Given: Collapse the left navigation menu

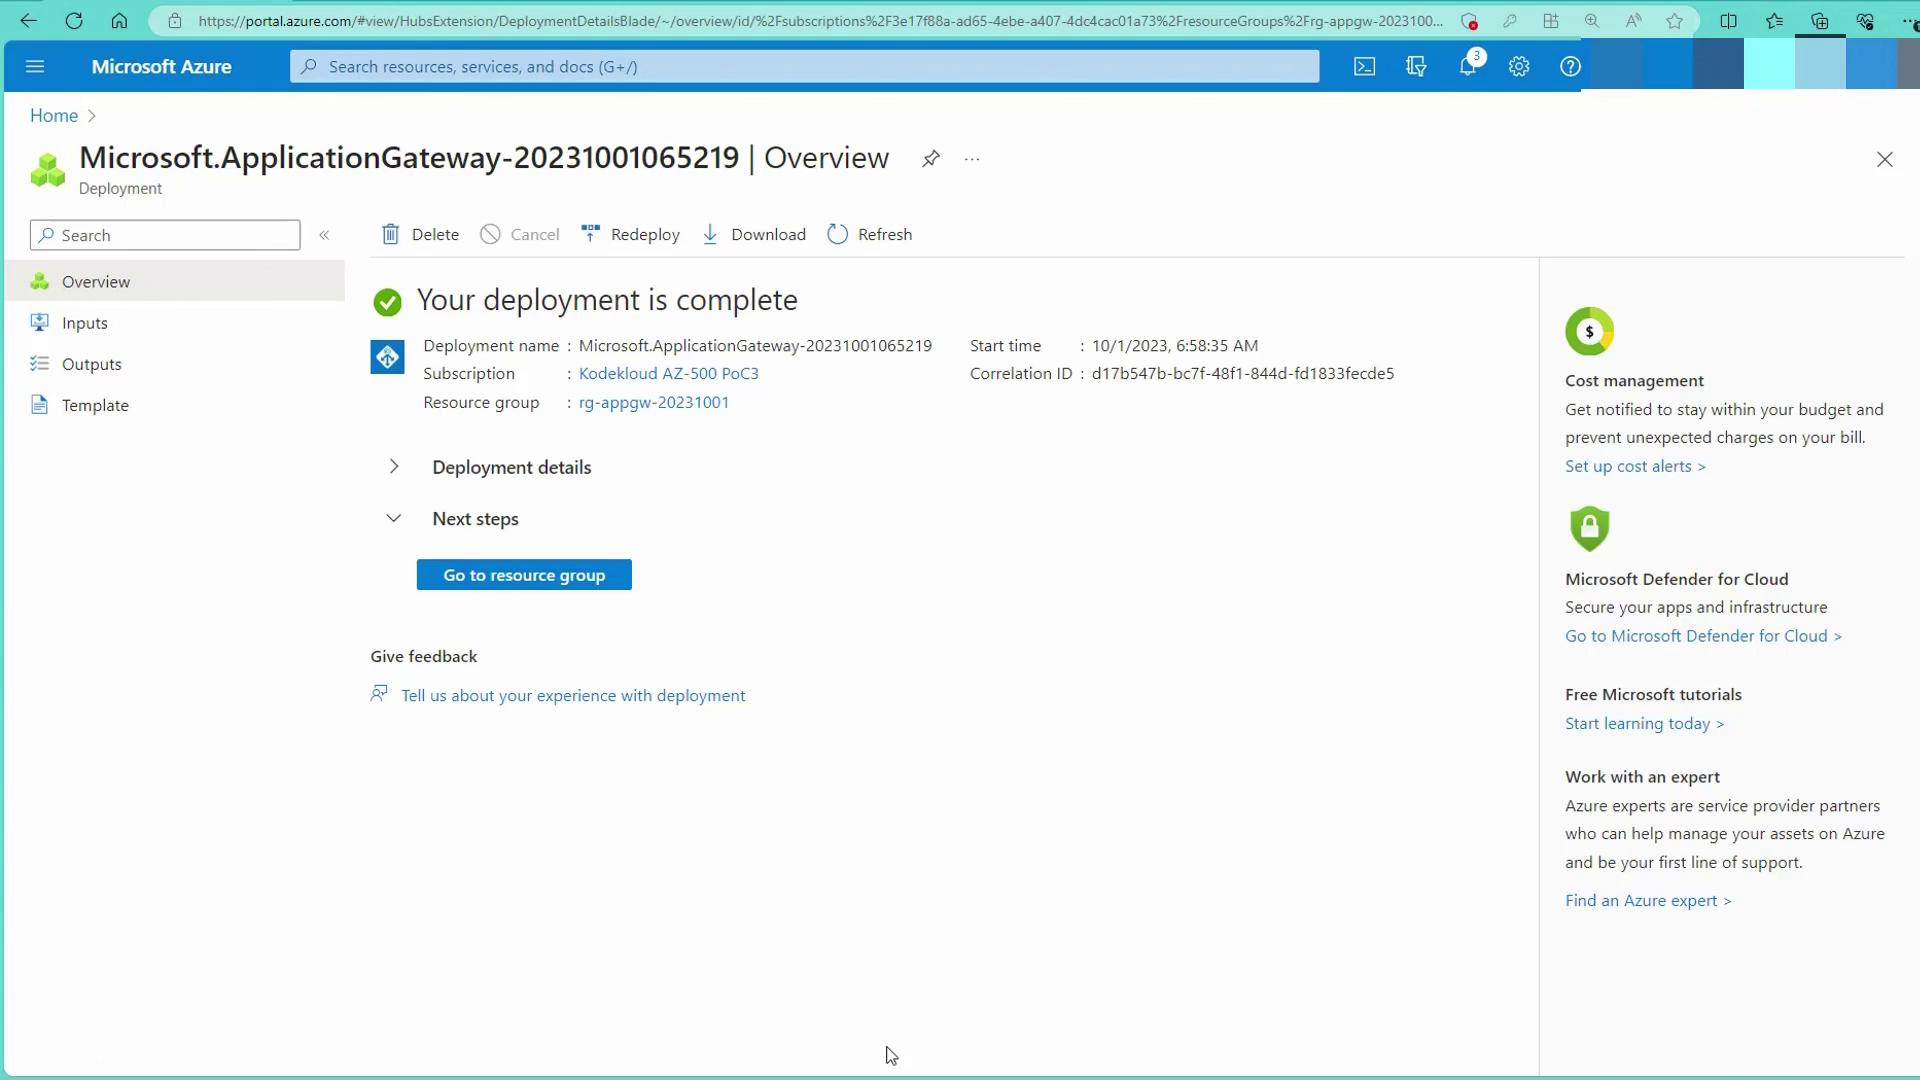Looking at the screenshot, I should point(324,235).
